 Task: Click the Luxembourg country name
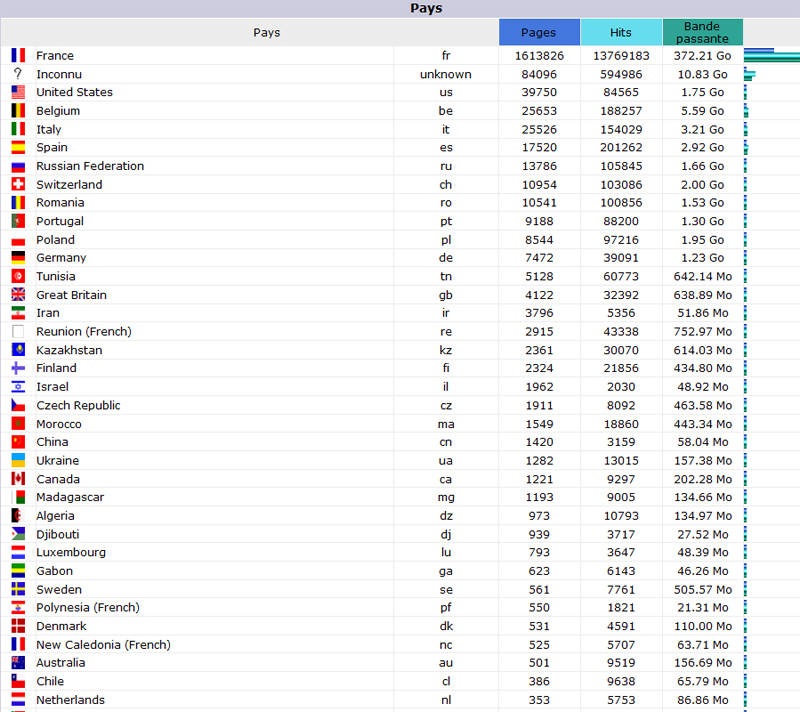71,552
